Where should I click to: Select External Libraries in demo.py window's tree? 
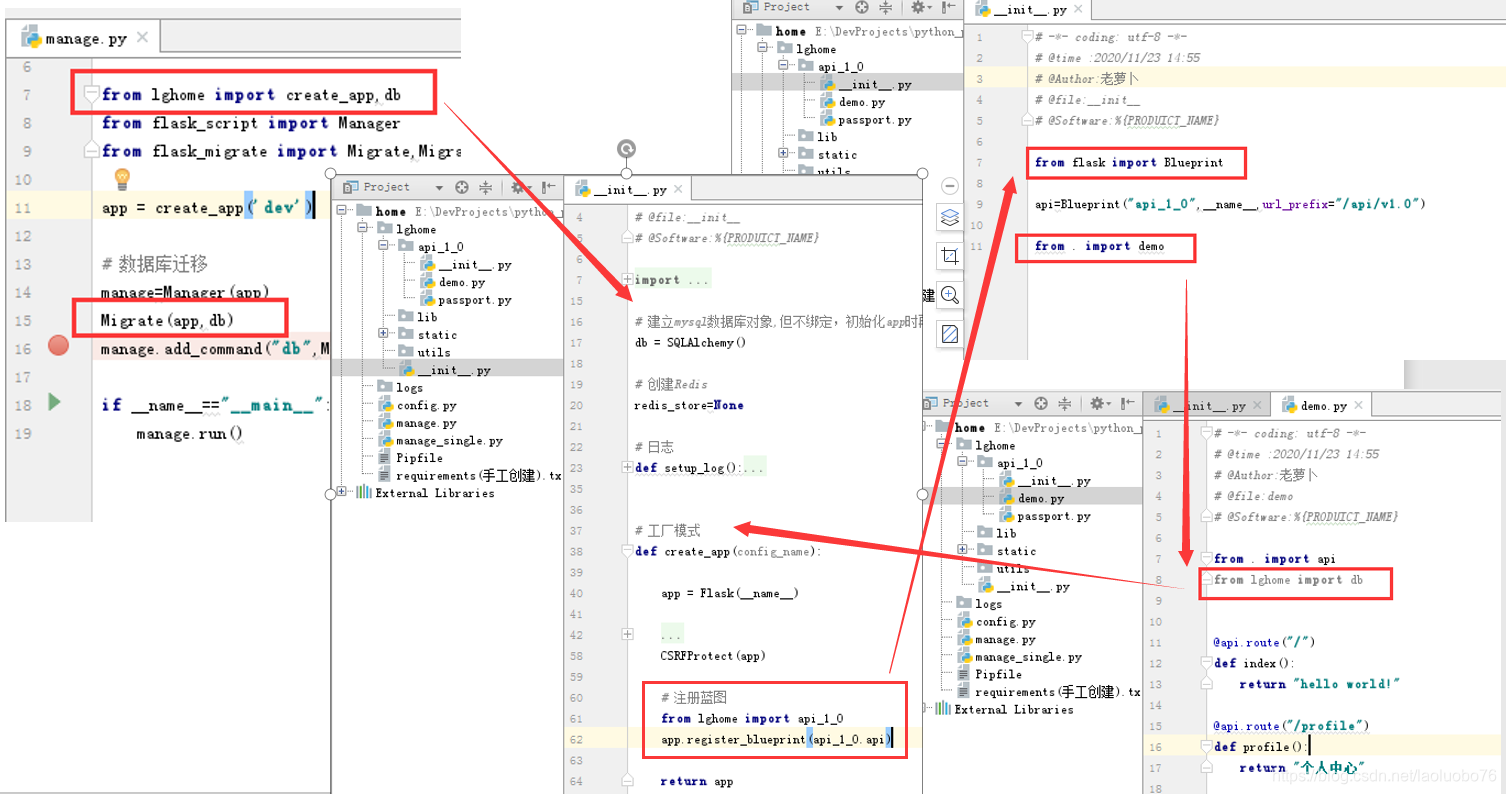coord(1004,709)
